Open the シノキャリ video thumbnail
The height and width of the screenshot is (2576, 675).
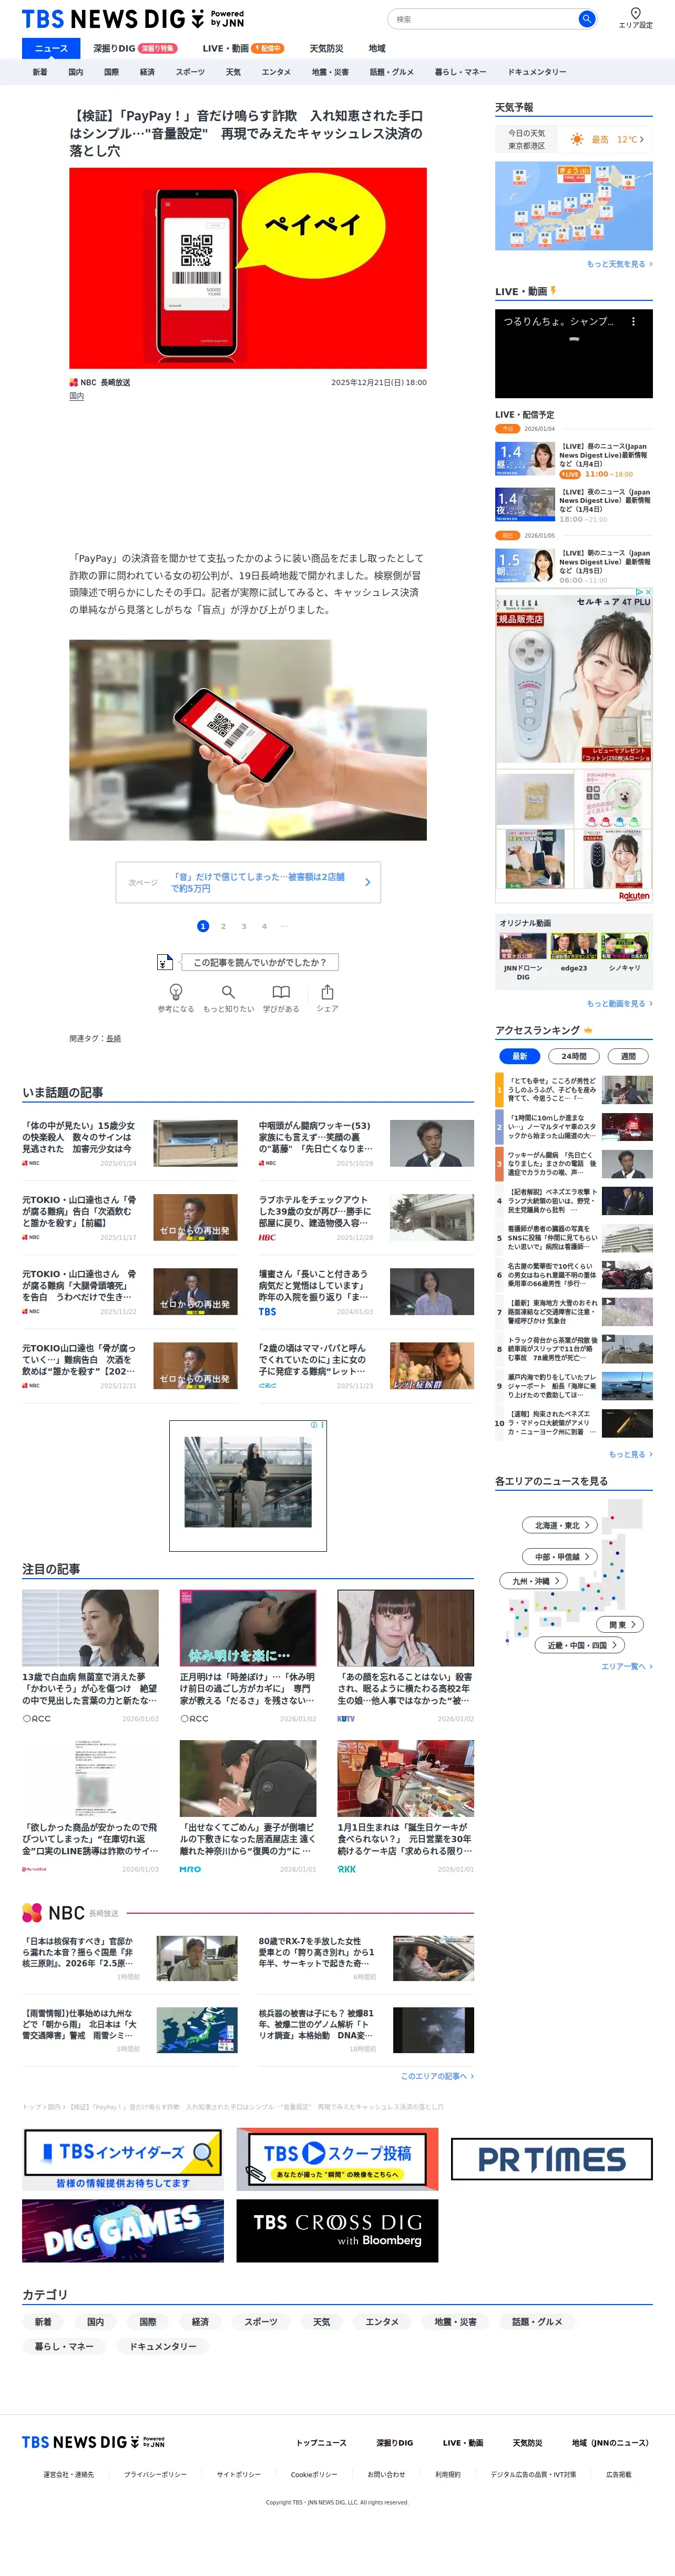pyautogui.click(x=625, y=946)
